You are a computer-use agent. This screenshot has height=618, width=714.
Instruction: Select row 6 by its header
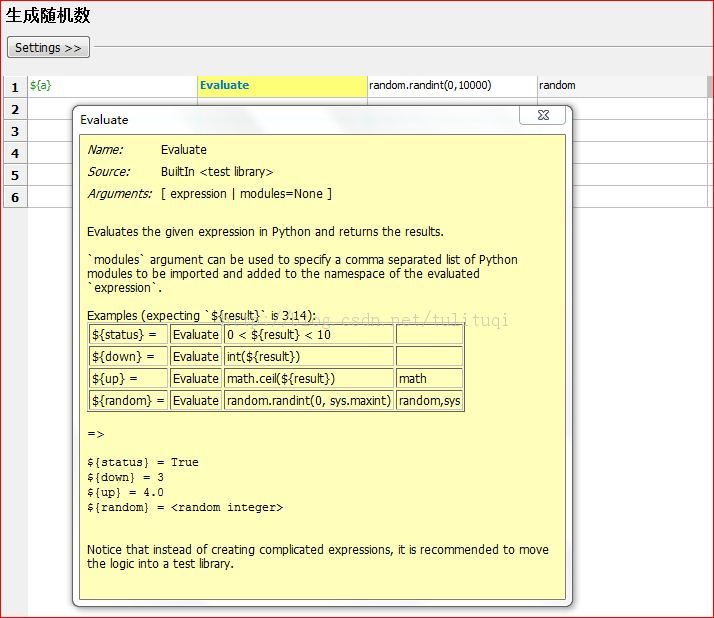click(x=15, y=197)
